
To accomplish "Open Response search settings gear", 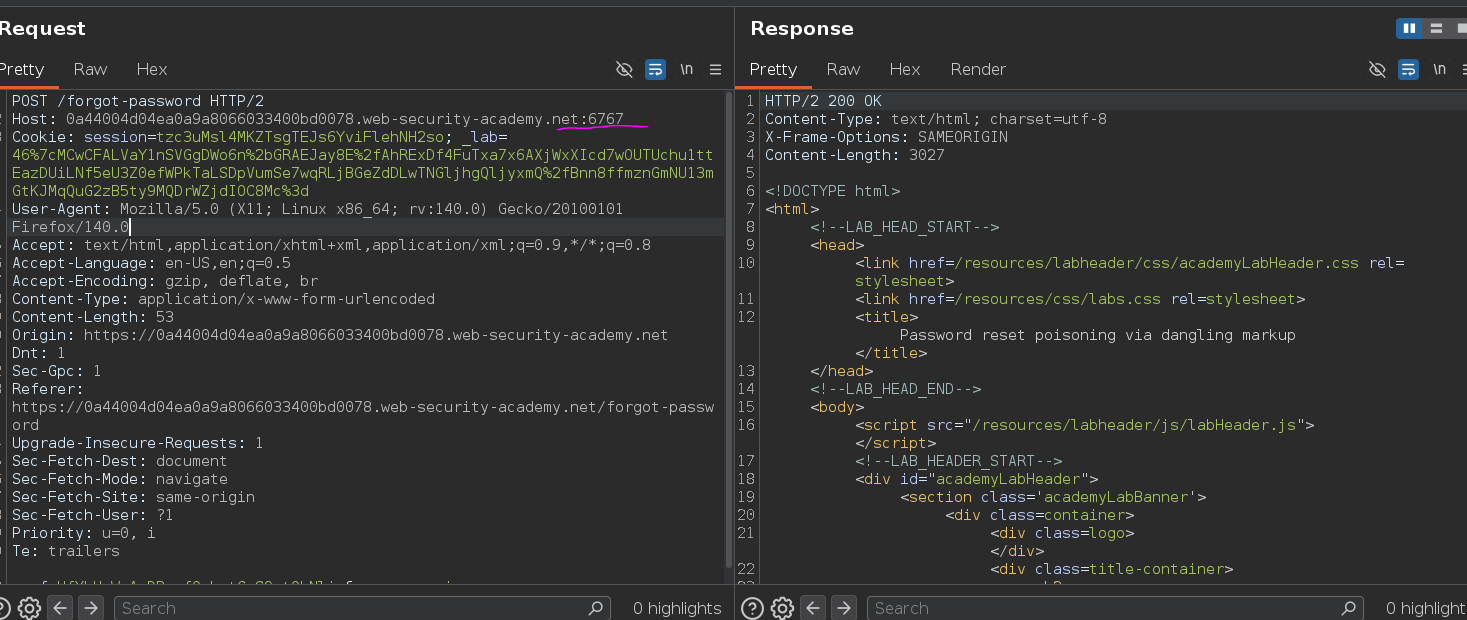I will (782, 608).
